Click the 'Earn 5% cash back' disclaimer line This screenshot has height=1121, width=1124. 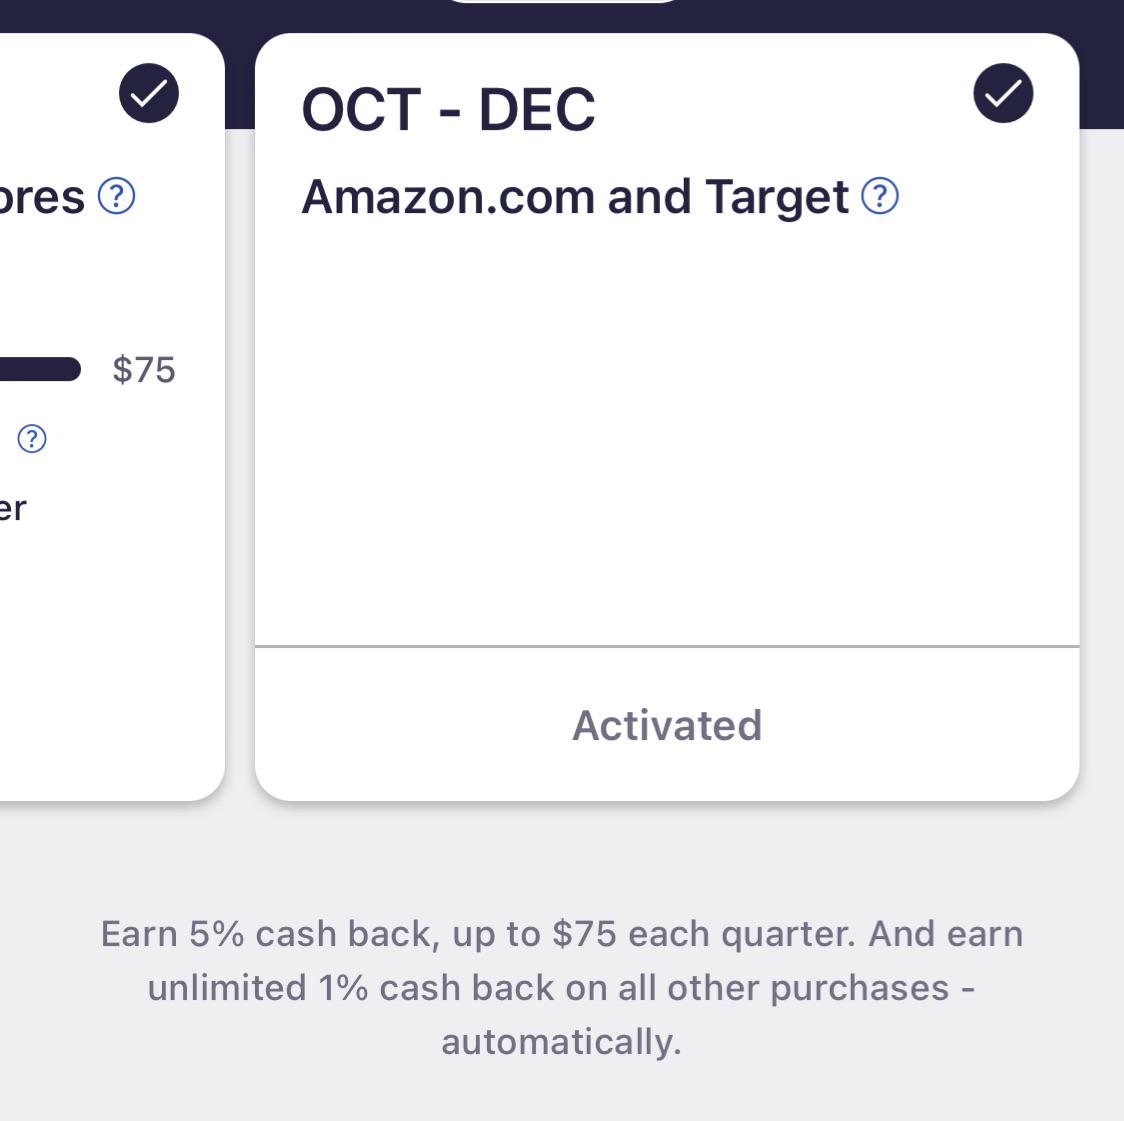(x=561, y=934)
